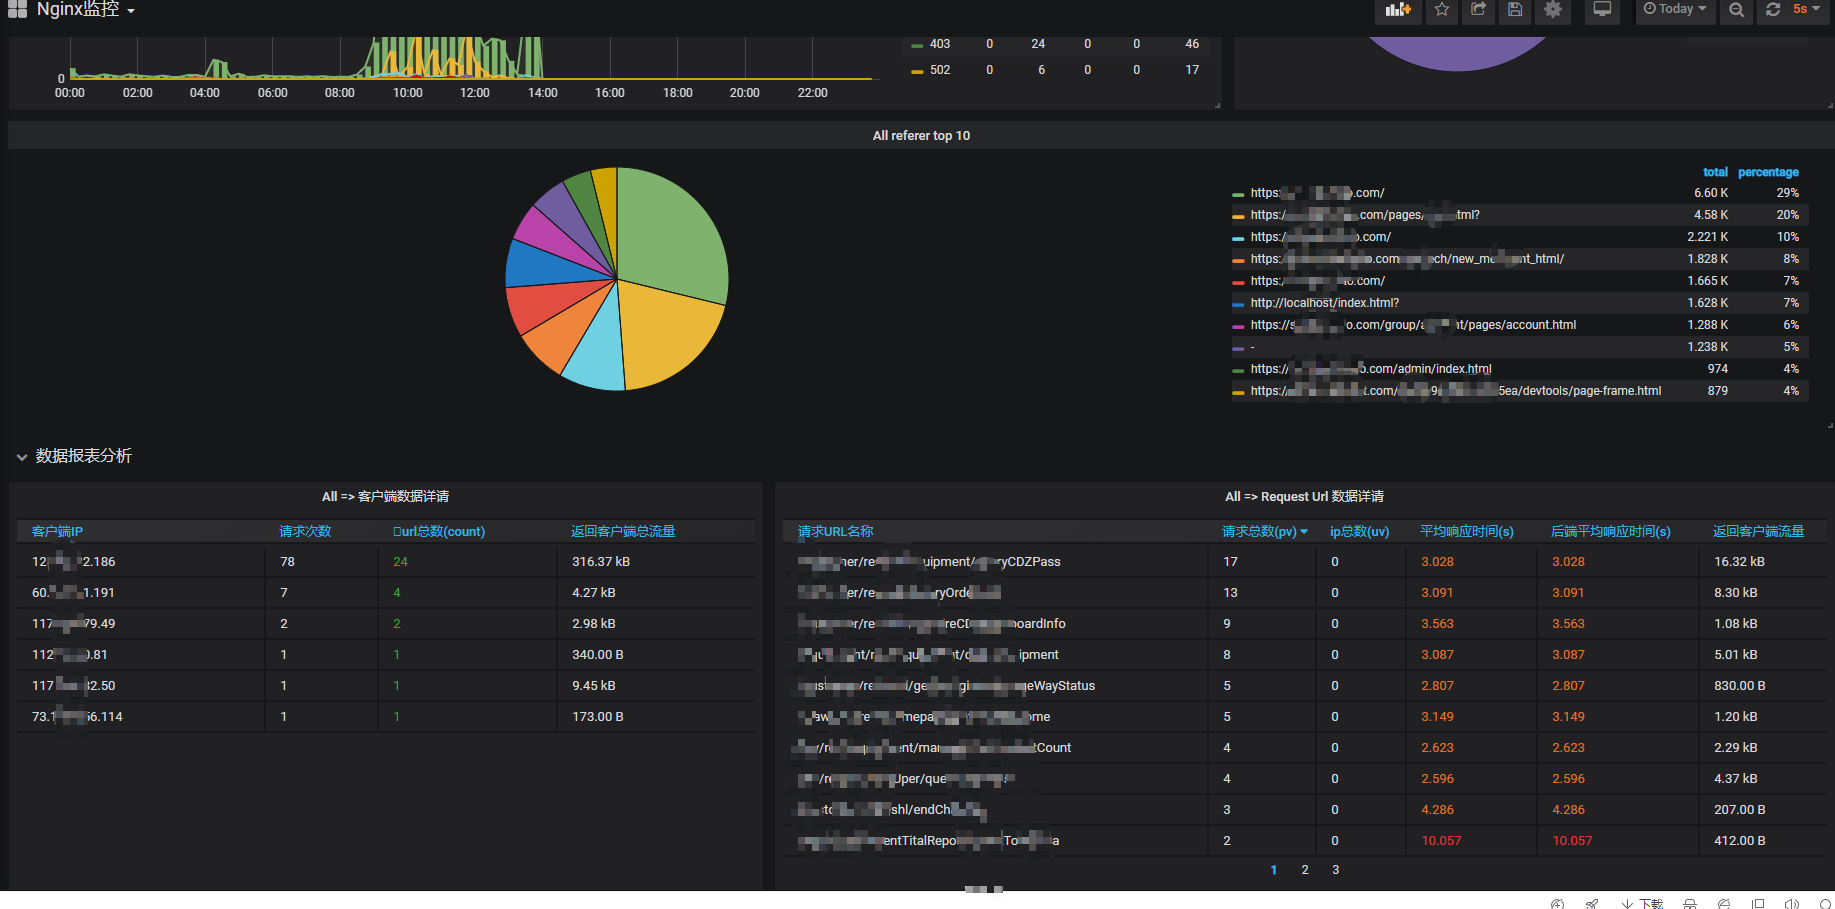This screenshot has height=909, width=1835.
Task: Hide the 502 series via its legend entry
Action: click(x=938, y=70)
